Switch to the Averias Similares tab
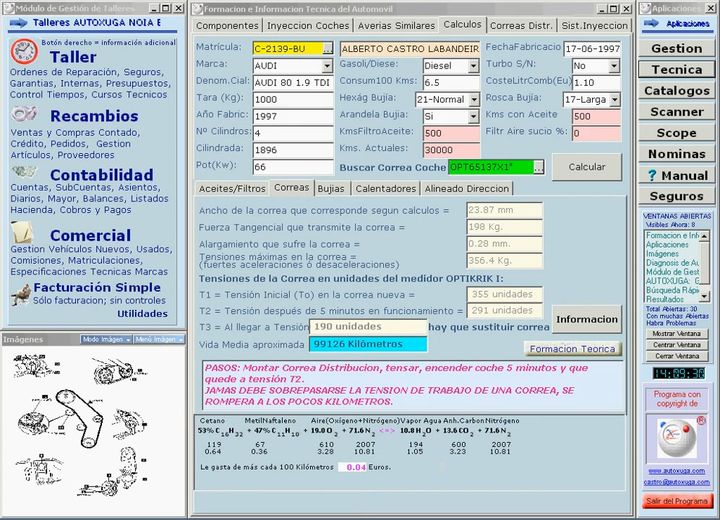720x520 pixels. pyautogui.click(x=396, y=26)
